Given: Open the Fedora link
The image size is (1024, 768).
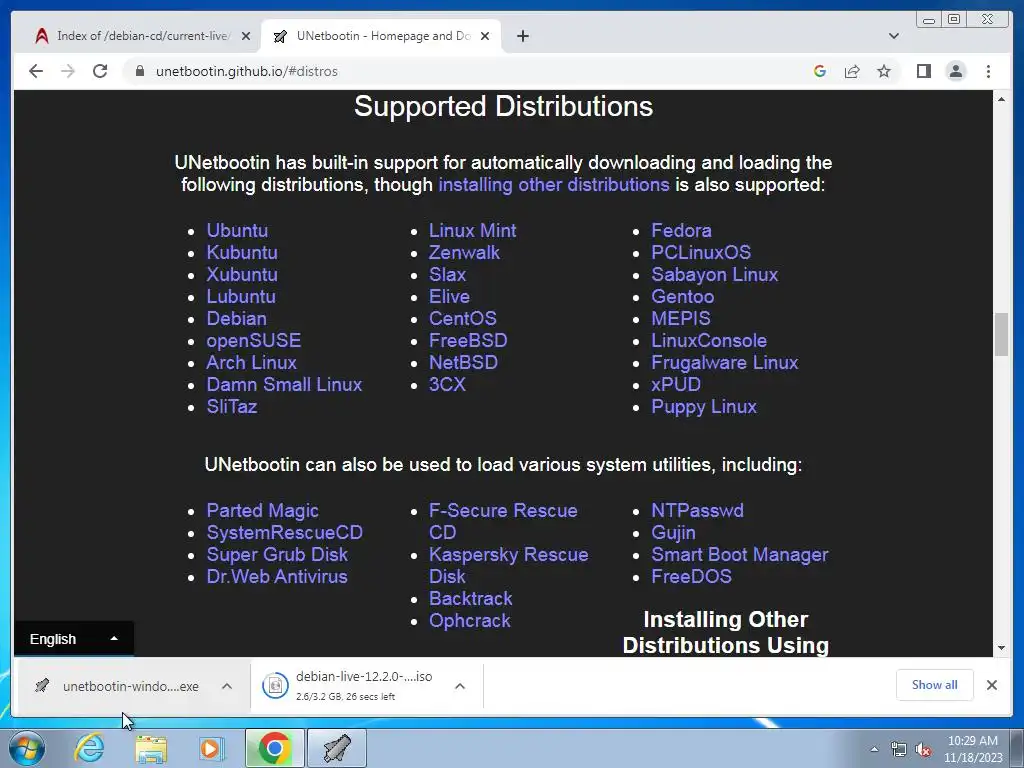Looking at the screenshot, I should 681,231.
